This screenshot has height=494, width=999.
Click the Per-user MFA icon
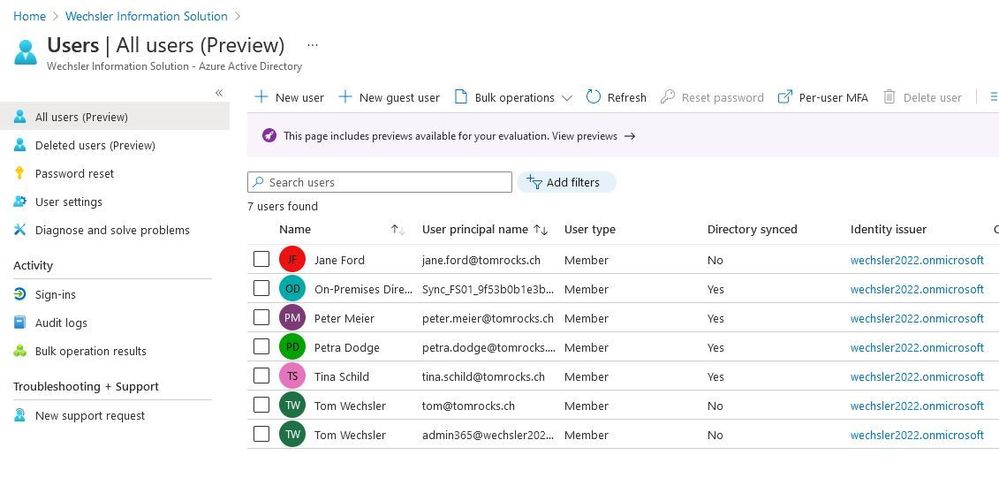785,97
